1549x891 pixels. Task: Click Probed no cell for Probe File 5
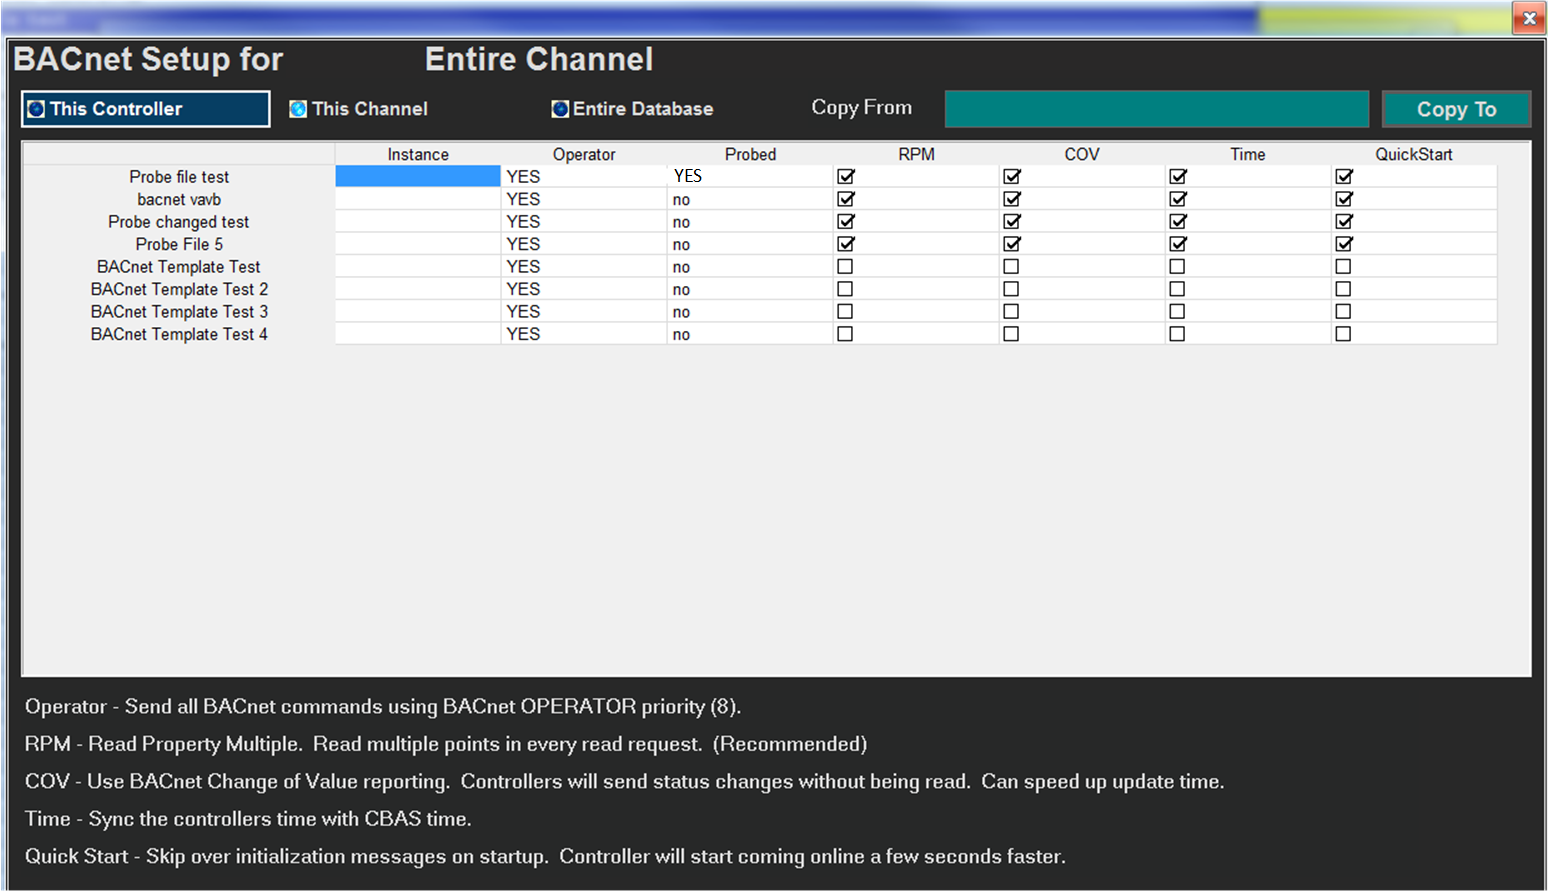click(750, 244)
